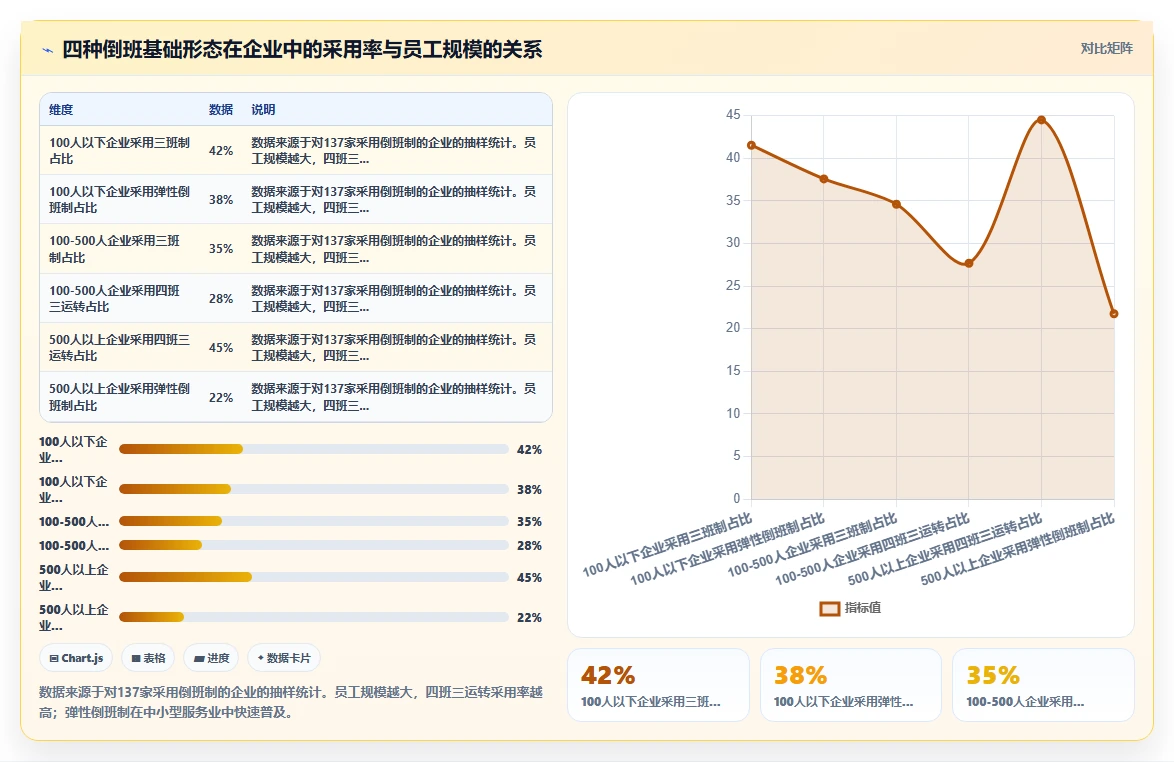The width and height of the screenshot is (1174, 762).
Task: Click the 45% table cell
Action: tap(221, 347)
